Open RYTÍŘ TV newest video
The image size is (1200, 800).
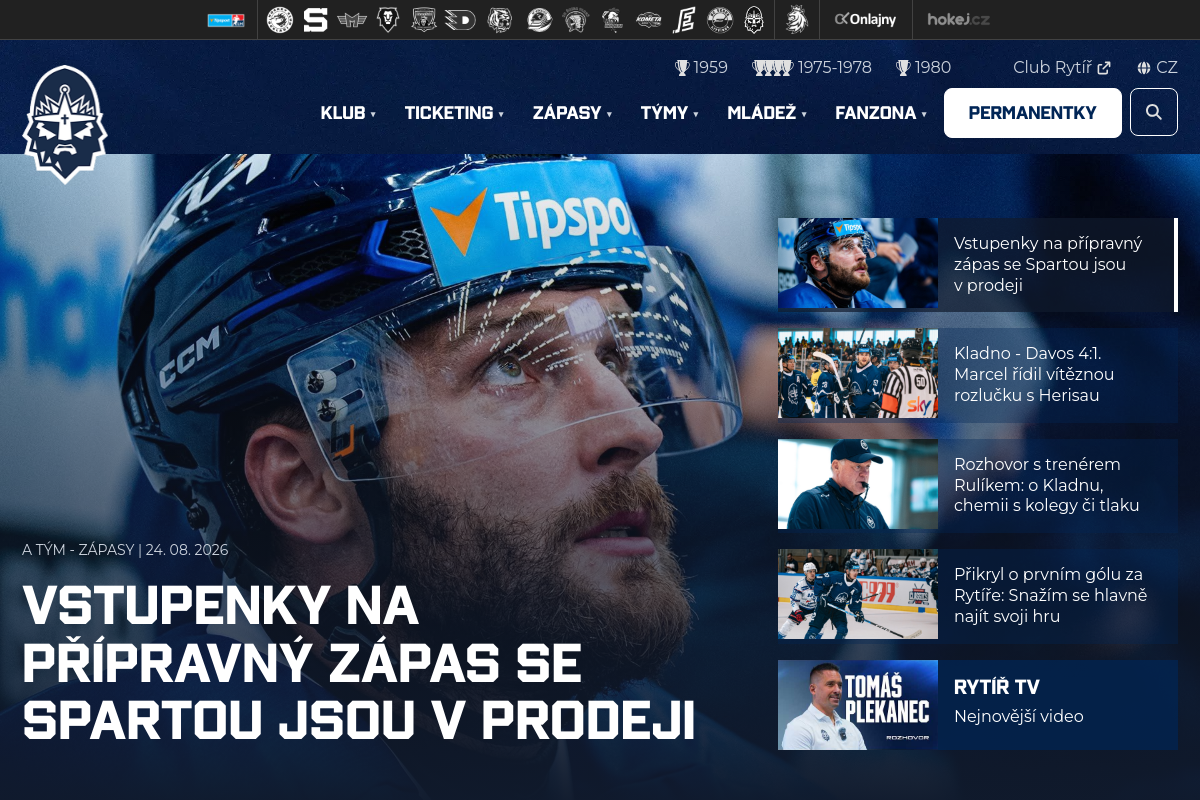point(977,704)
